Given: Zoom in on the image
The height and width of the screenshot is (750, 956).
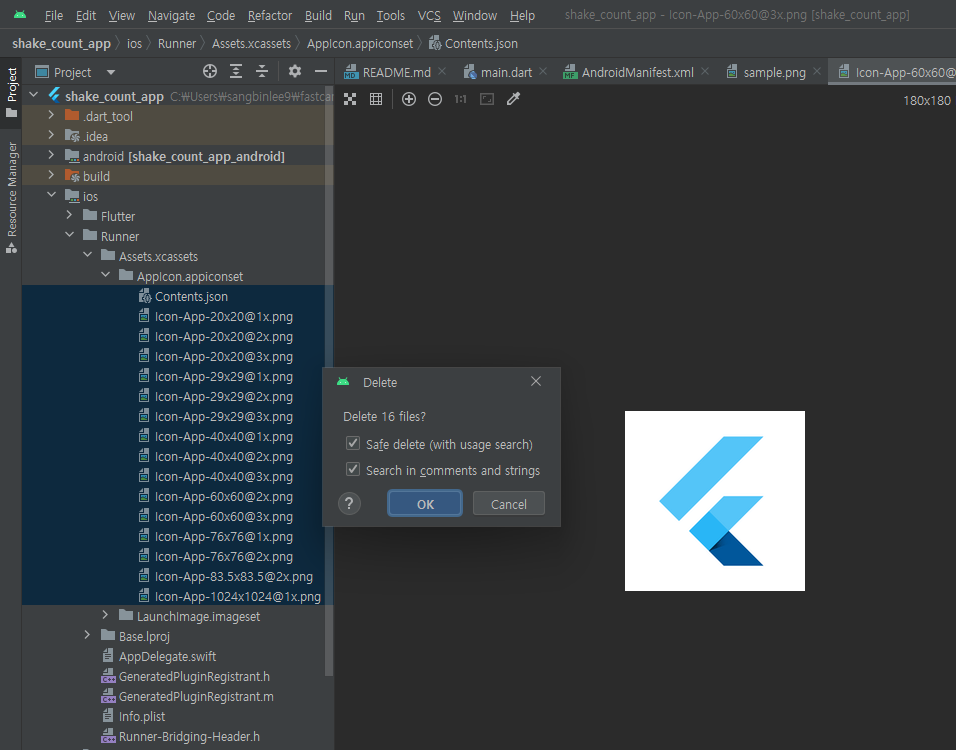Looking at the screenshot, I should [409, 99].
